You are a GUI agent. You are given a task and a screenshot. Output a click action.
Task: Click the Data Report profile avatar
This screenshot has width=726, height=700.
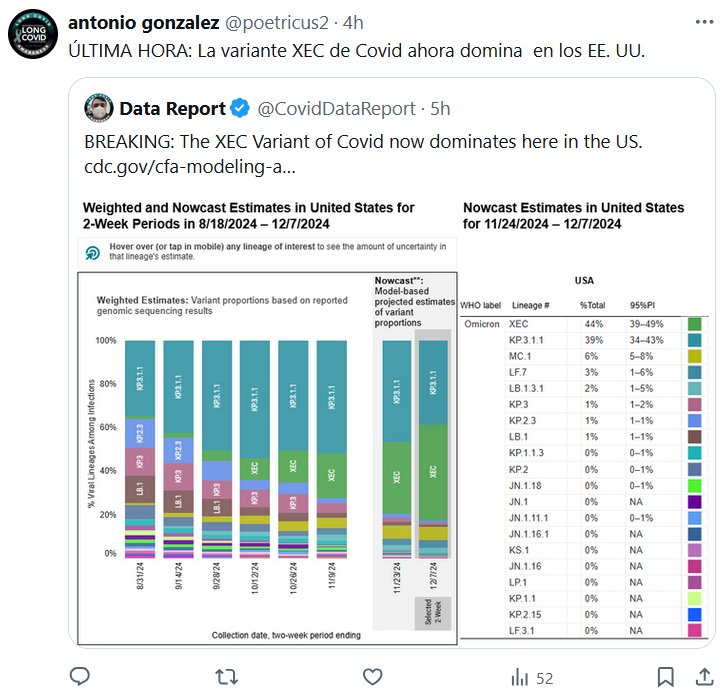[97, 107]
